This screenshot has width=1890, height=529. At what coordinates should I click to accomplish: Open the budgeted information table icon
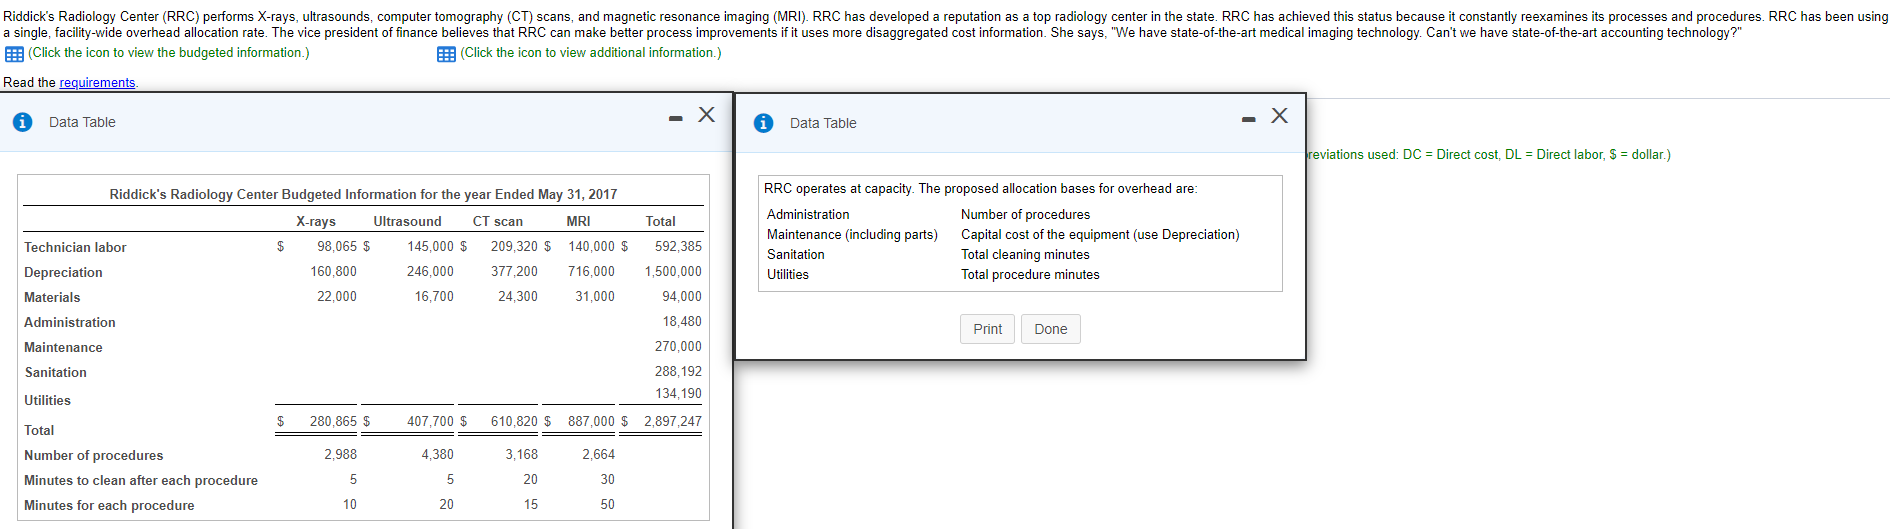(14, 54)
